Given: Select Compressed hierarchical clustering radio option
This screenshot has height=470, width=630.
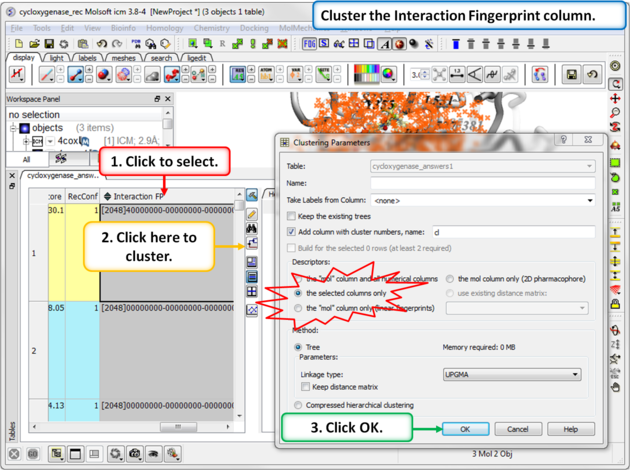Looking at the screenshot, I should click(x=298, y=405).
